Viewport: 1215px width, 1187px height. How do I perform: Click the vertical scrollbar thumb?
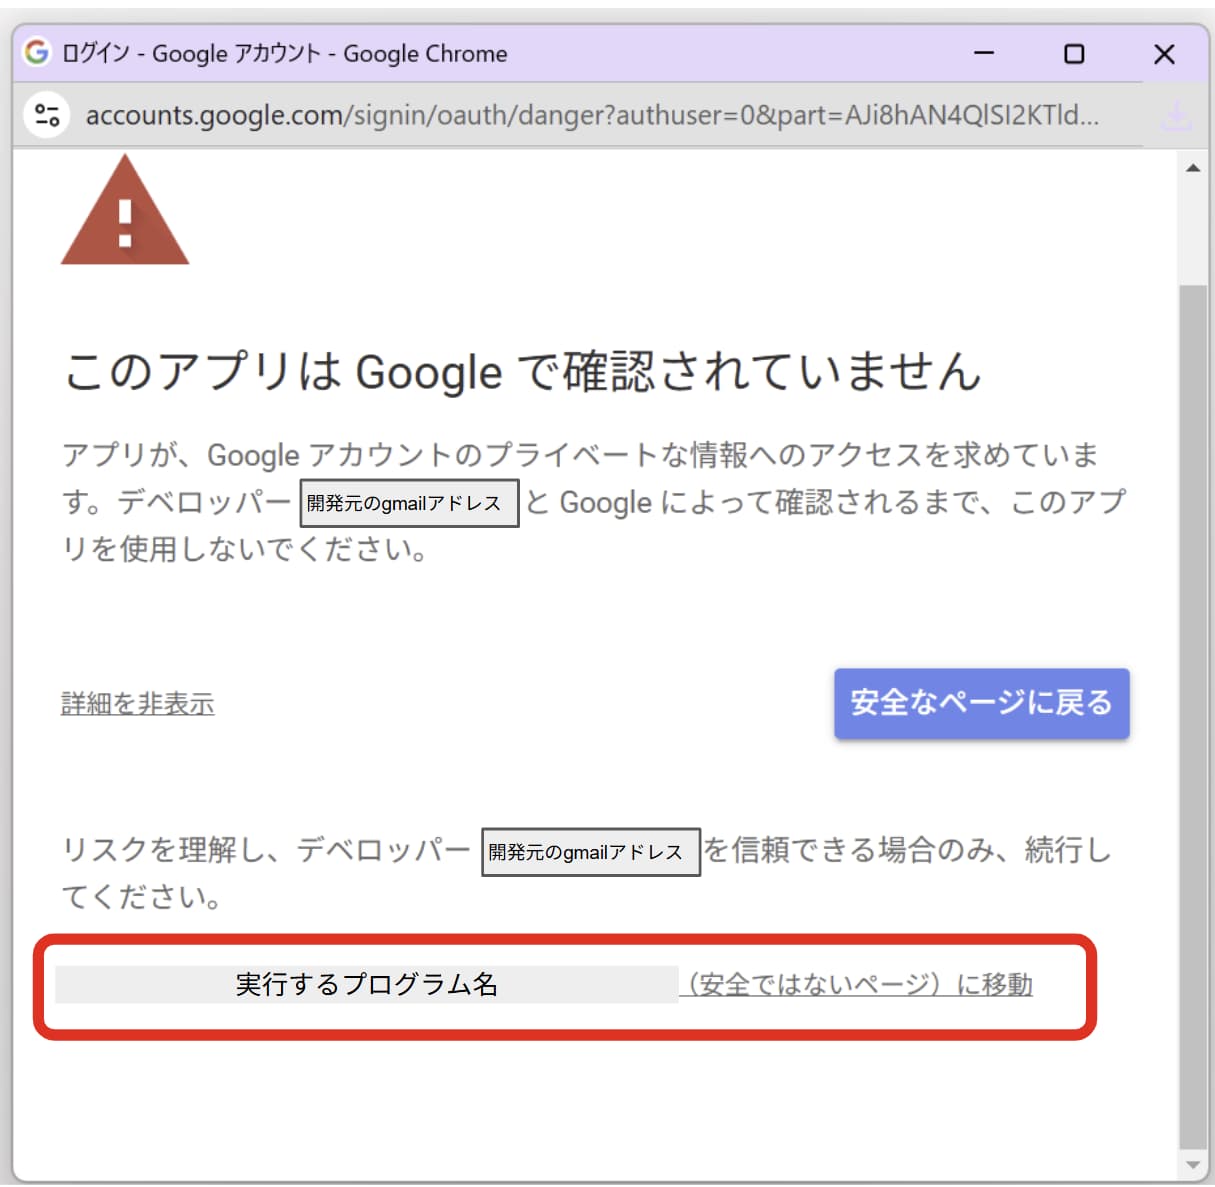(1193, 717)
